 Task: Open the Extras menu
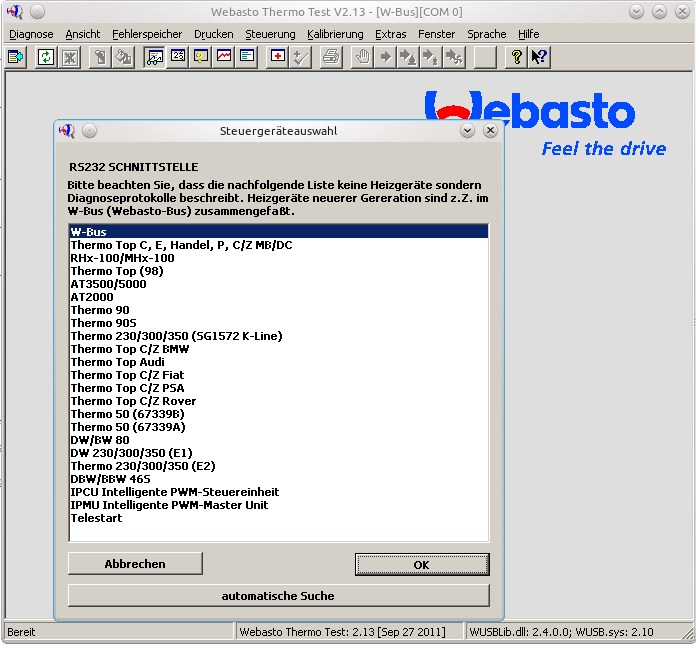click(x=391, y=34)
